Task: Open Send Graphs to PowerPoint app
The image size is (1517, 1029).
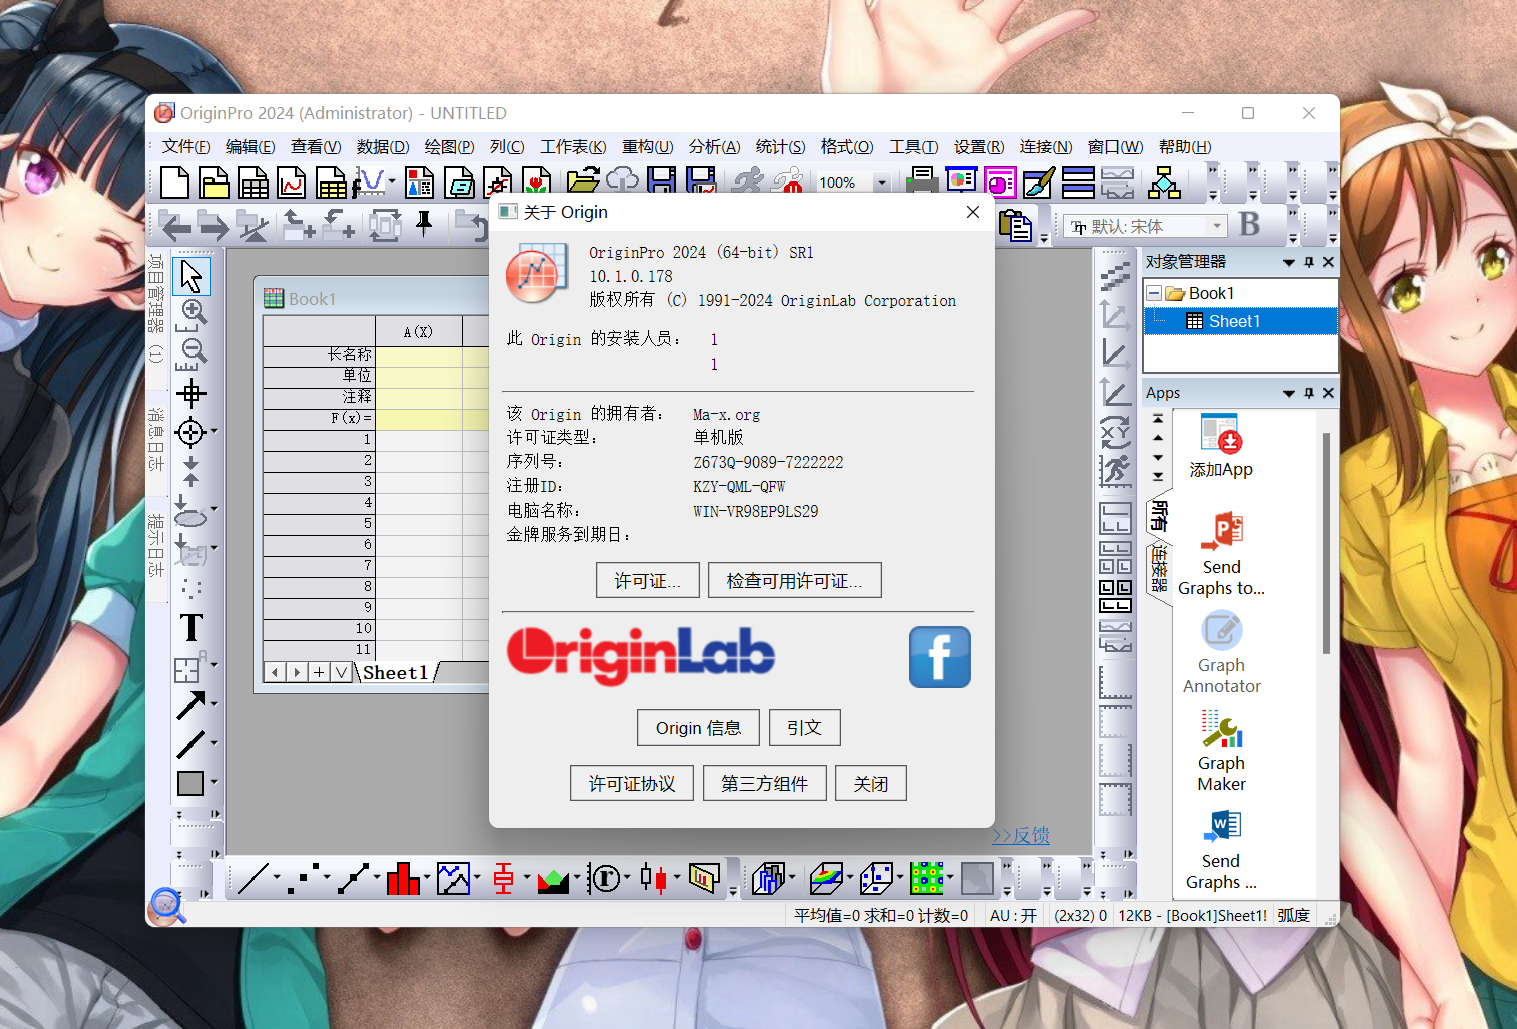Action: 1221,555
